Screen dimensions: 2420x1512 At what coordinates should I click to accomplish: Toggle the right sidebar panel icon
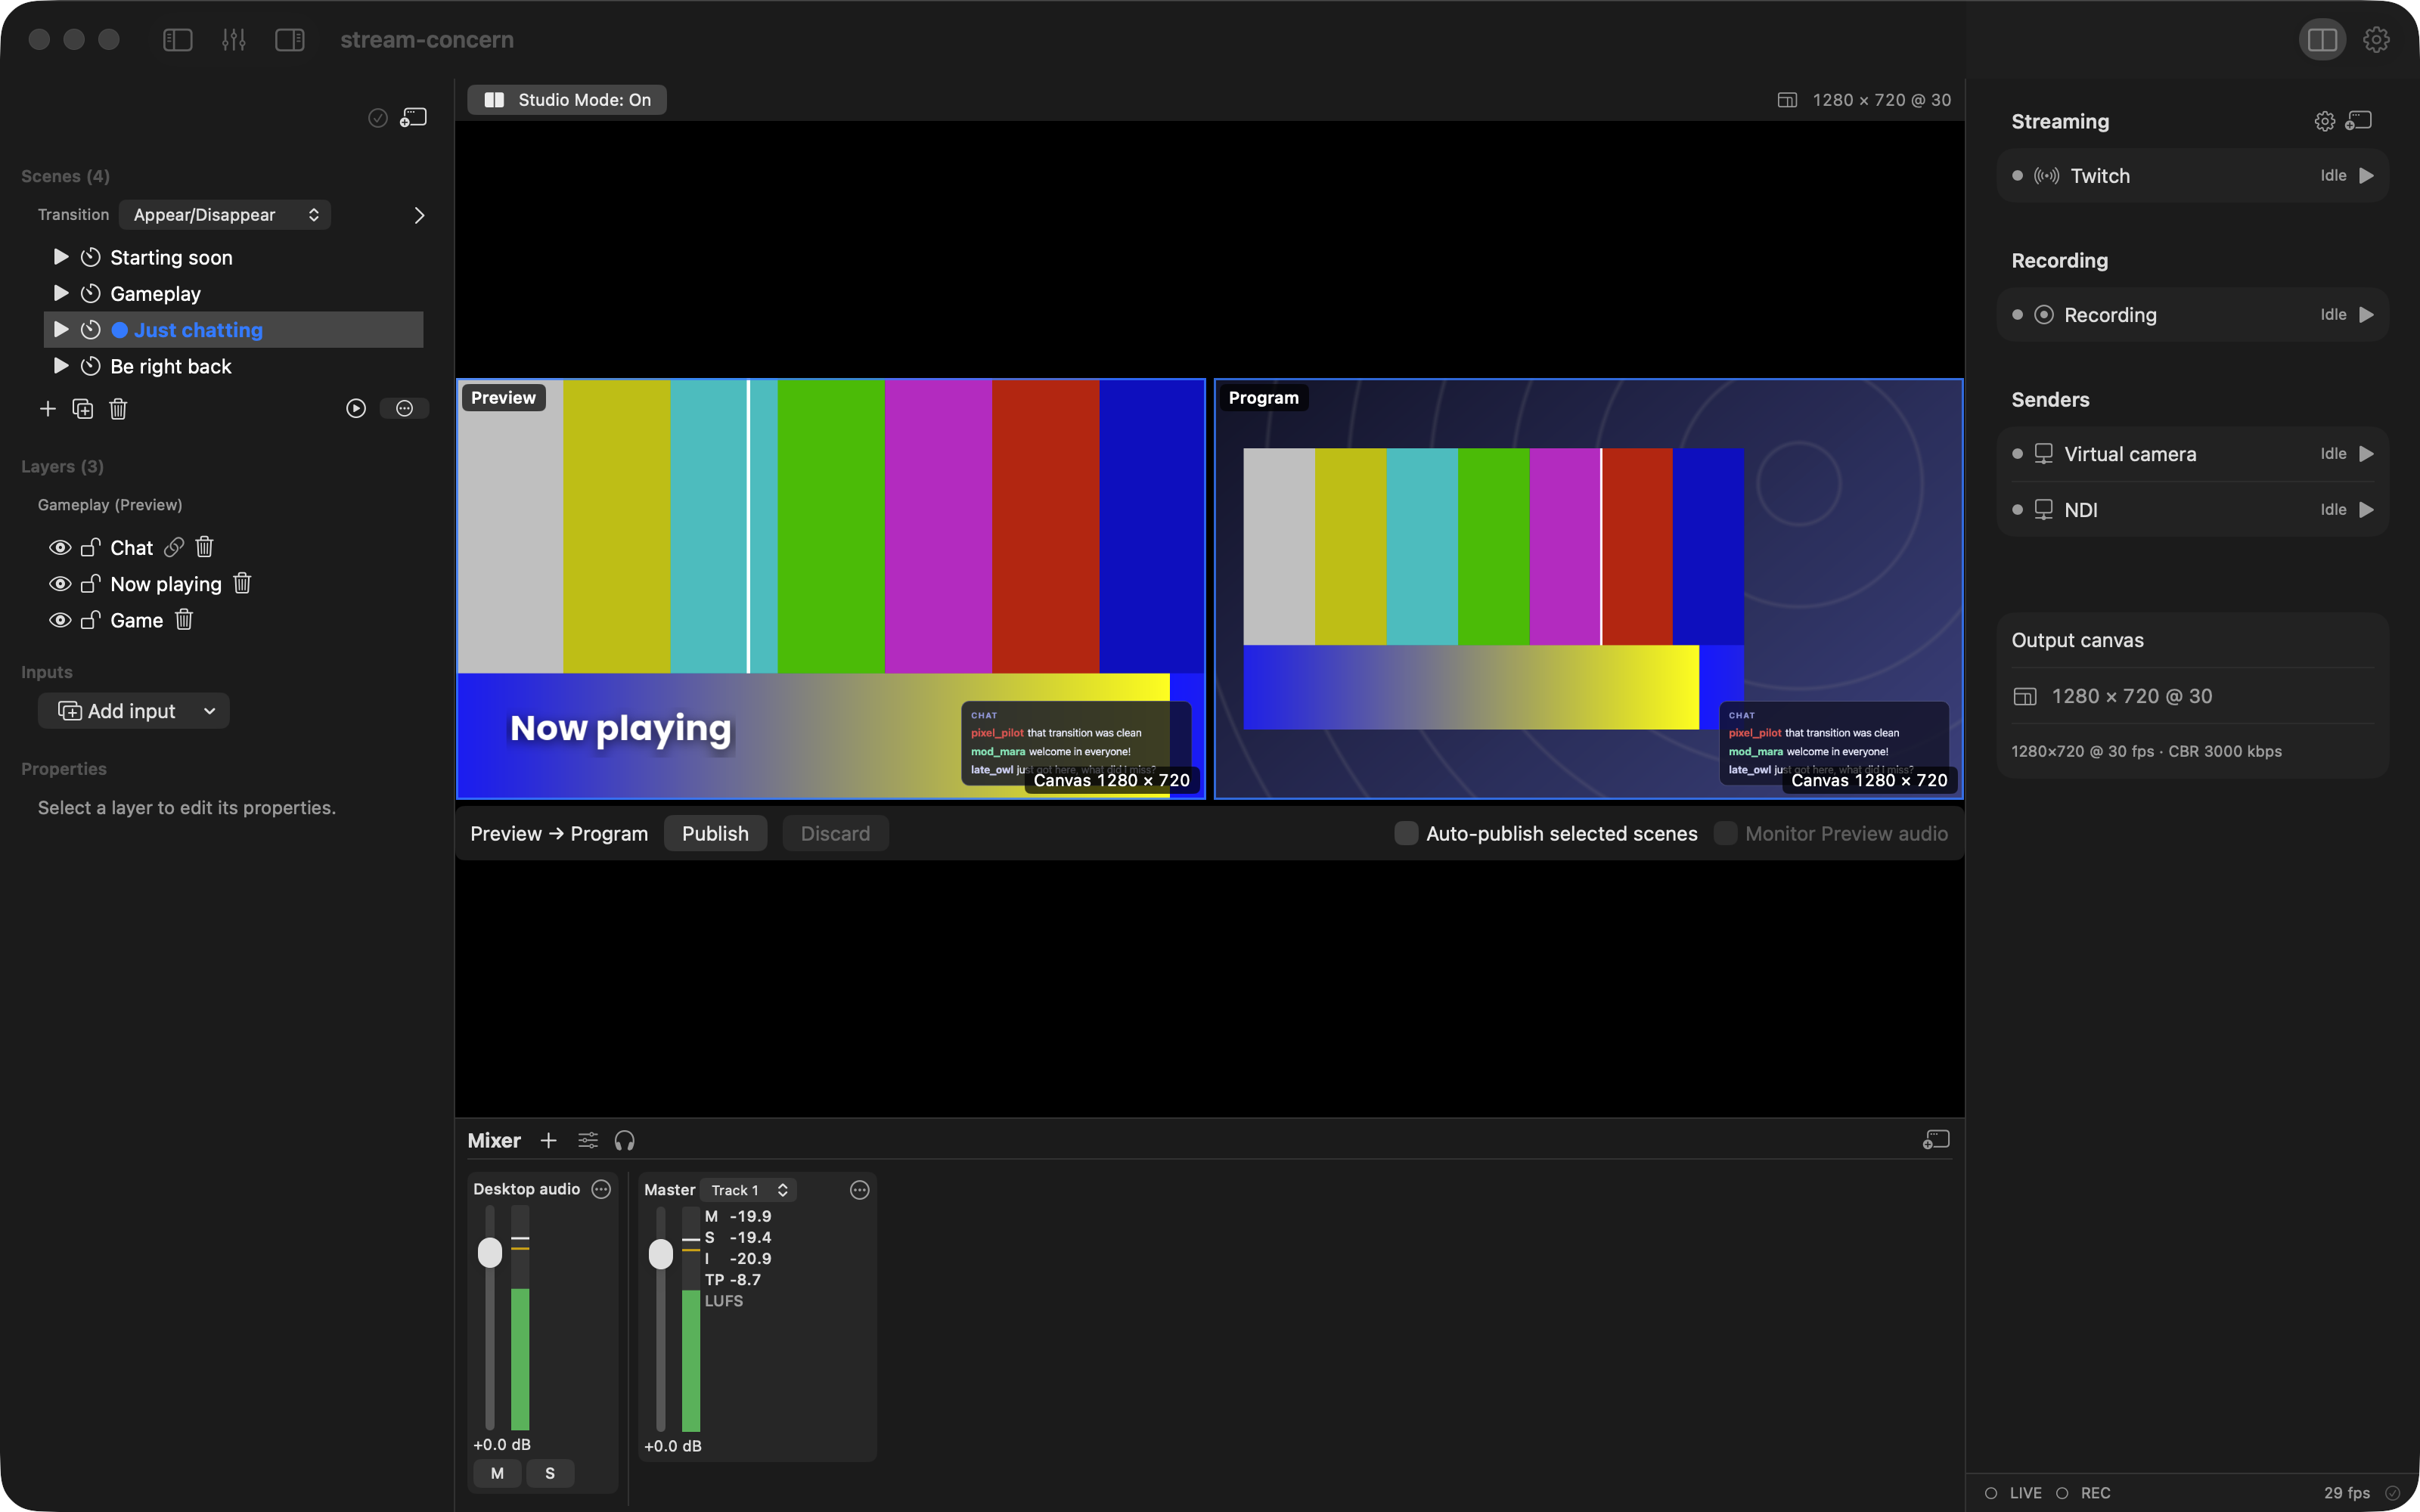pos(290,40)
